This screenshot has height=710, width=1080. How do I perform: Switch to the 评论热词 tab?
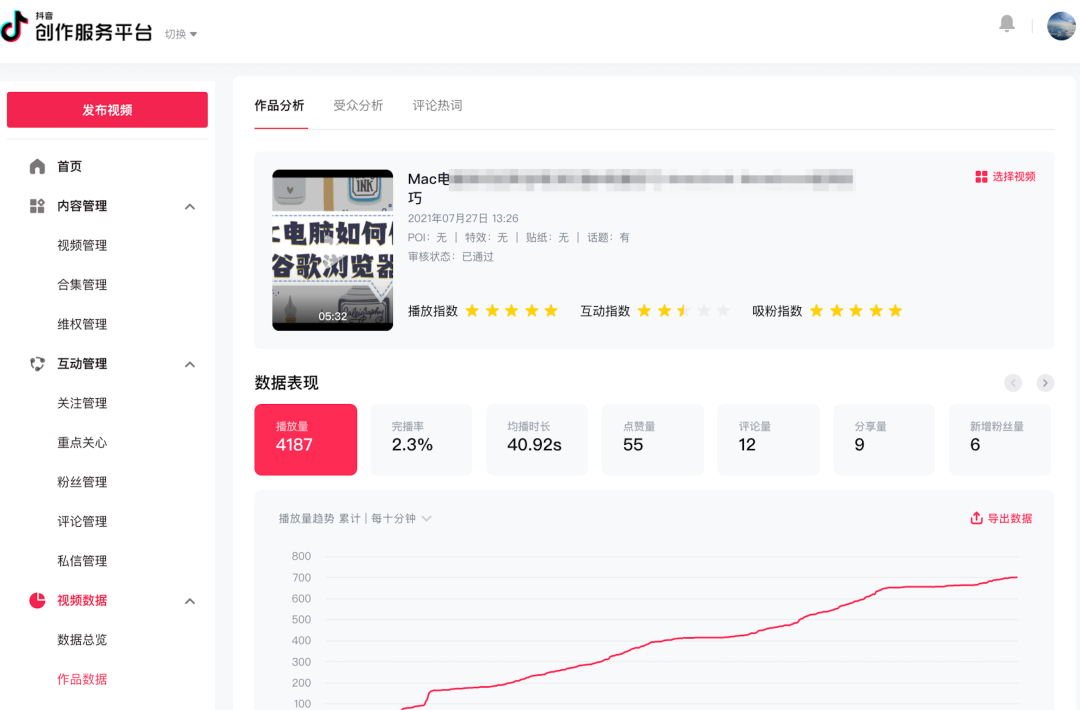[x=437, y=105]
